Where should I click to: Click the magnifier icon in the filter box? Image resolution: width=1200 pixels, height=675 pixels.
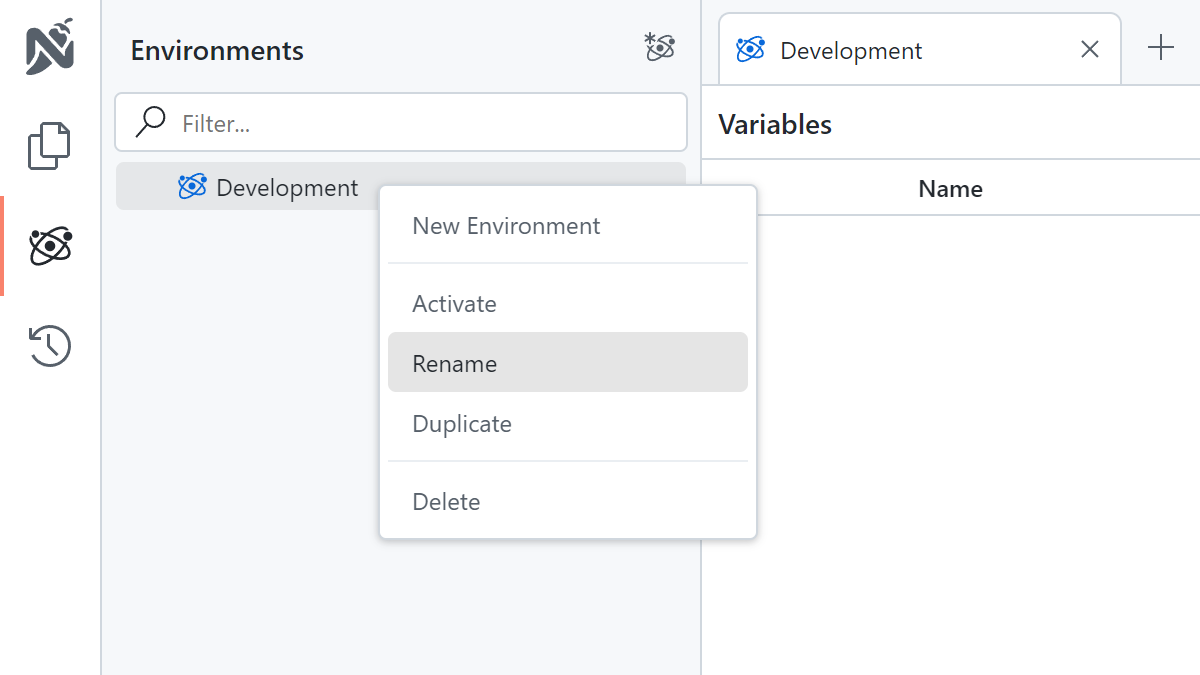[151, 122]
